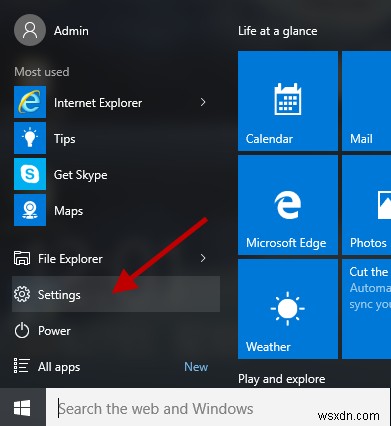
Task: Click the Maps label text
Action: (68, 211)
